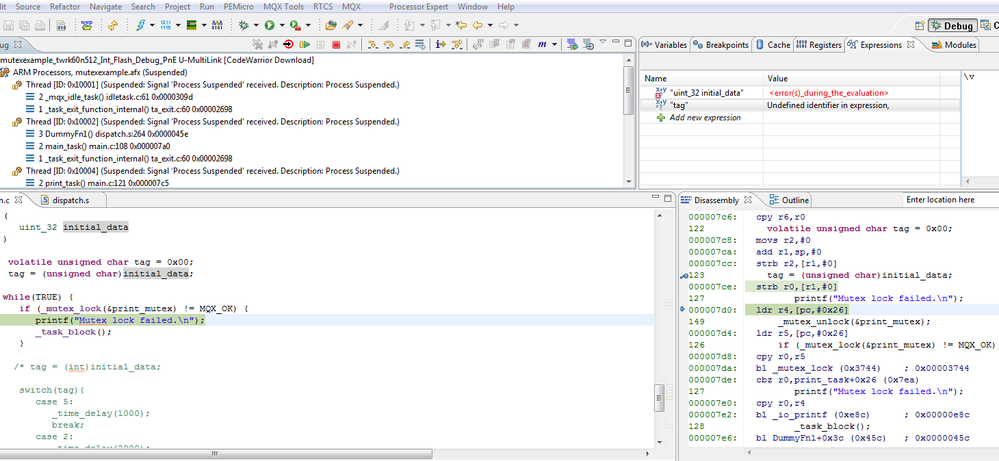Select the "uint_32 initial_data" expression row

(x=800, y=92)
